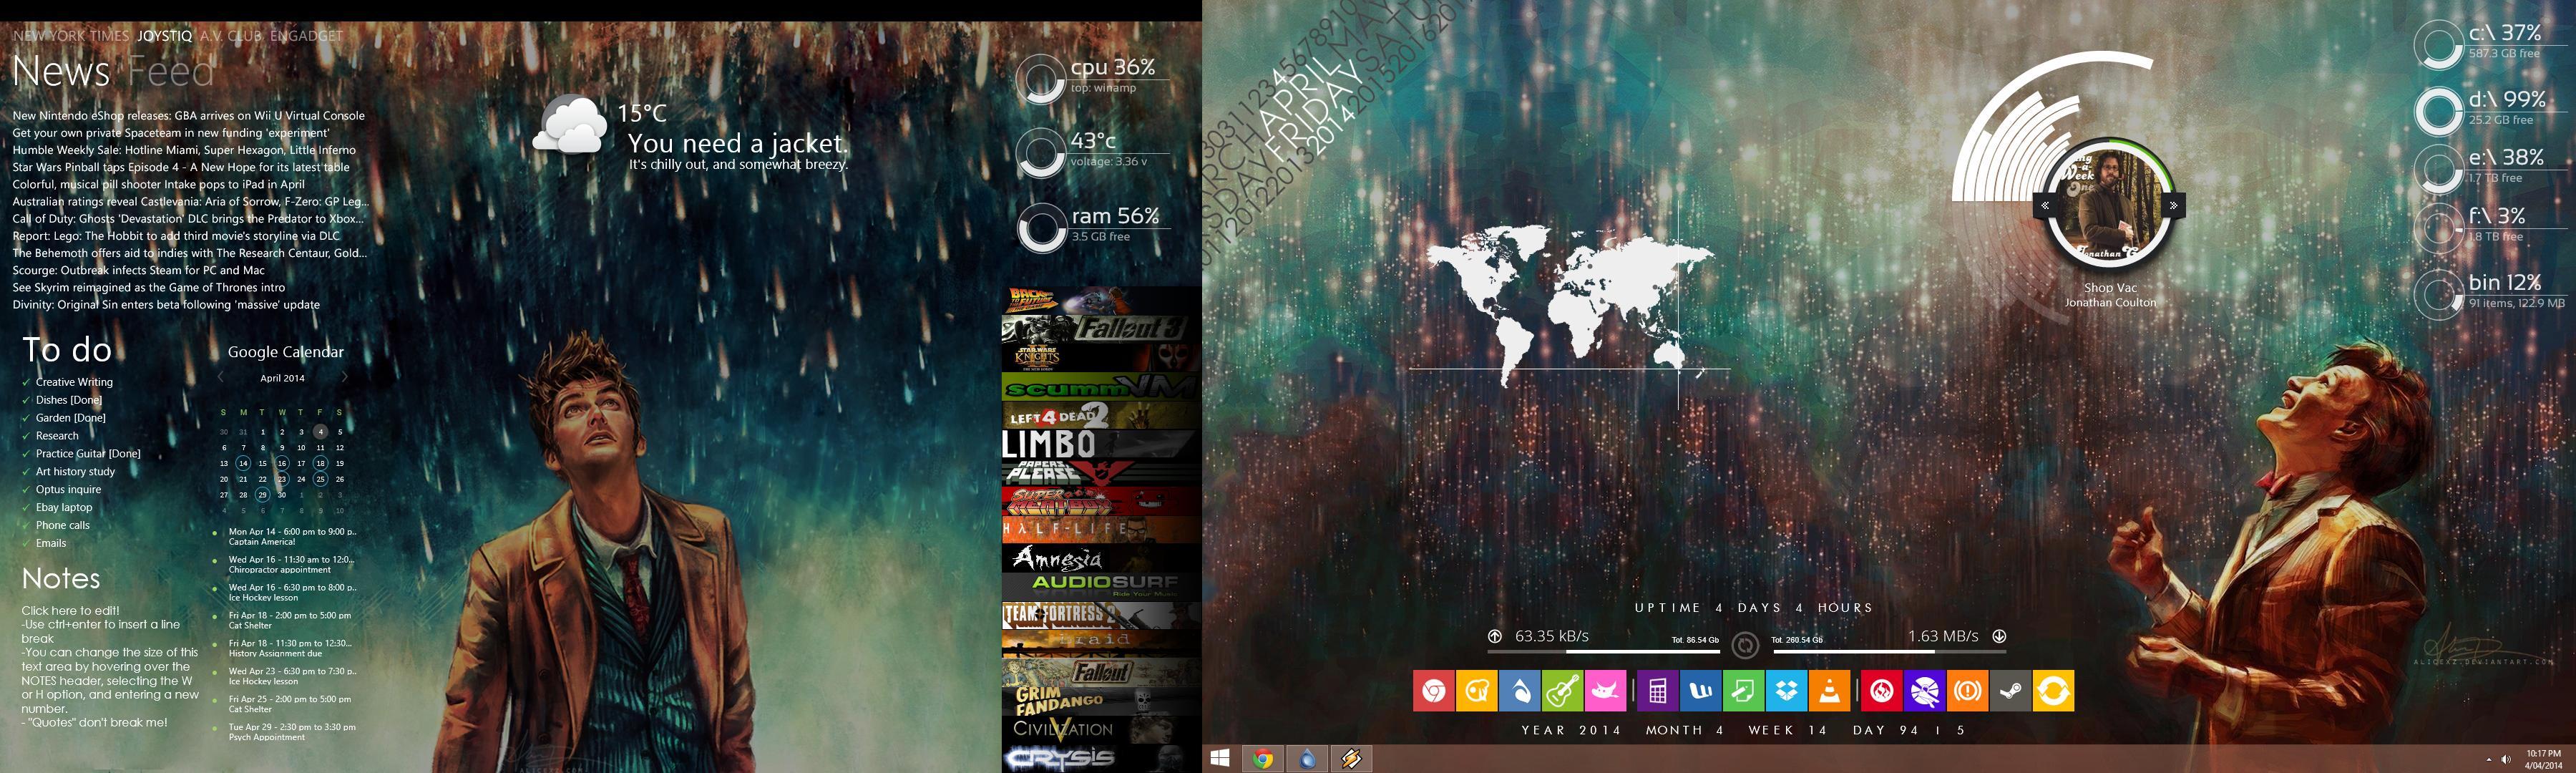
Task: Toggle the Creative Writing to-do checkmark
Action: coord(26,382)
